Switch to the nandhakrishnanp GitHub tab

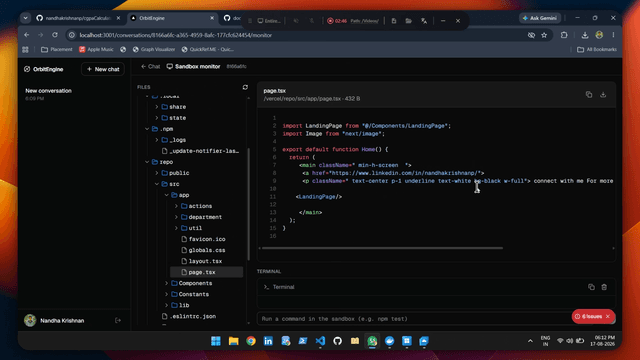pos(78,18)
